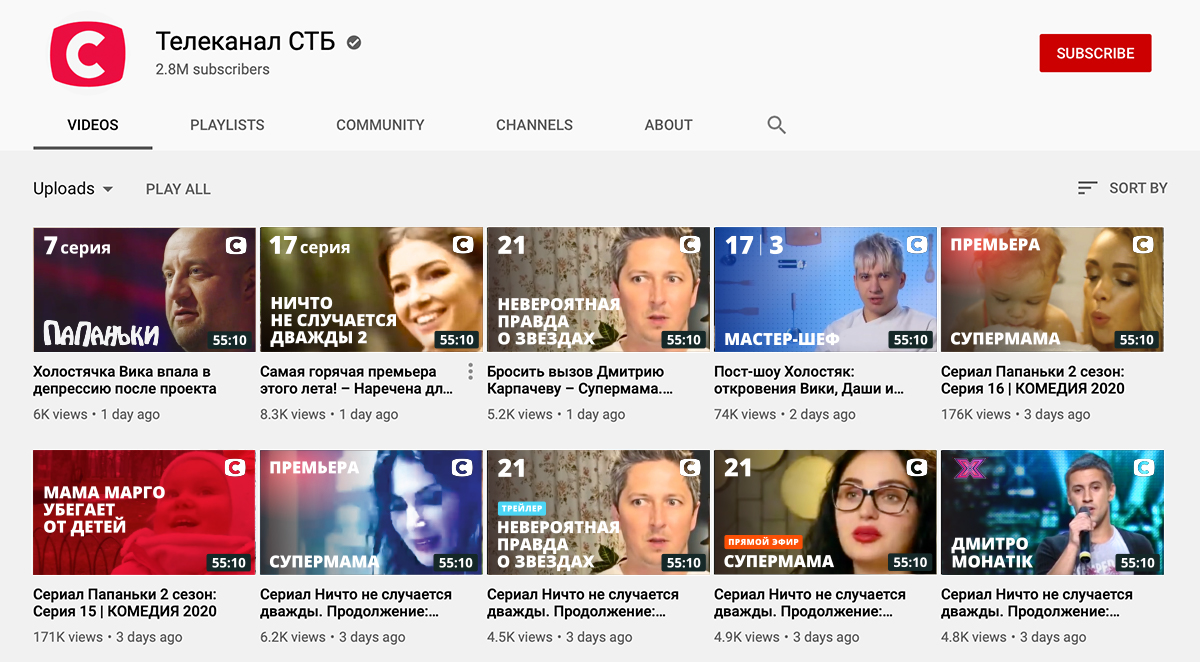
Task: Expand the Uploads dropdown
Action: pos(73,189)
